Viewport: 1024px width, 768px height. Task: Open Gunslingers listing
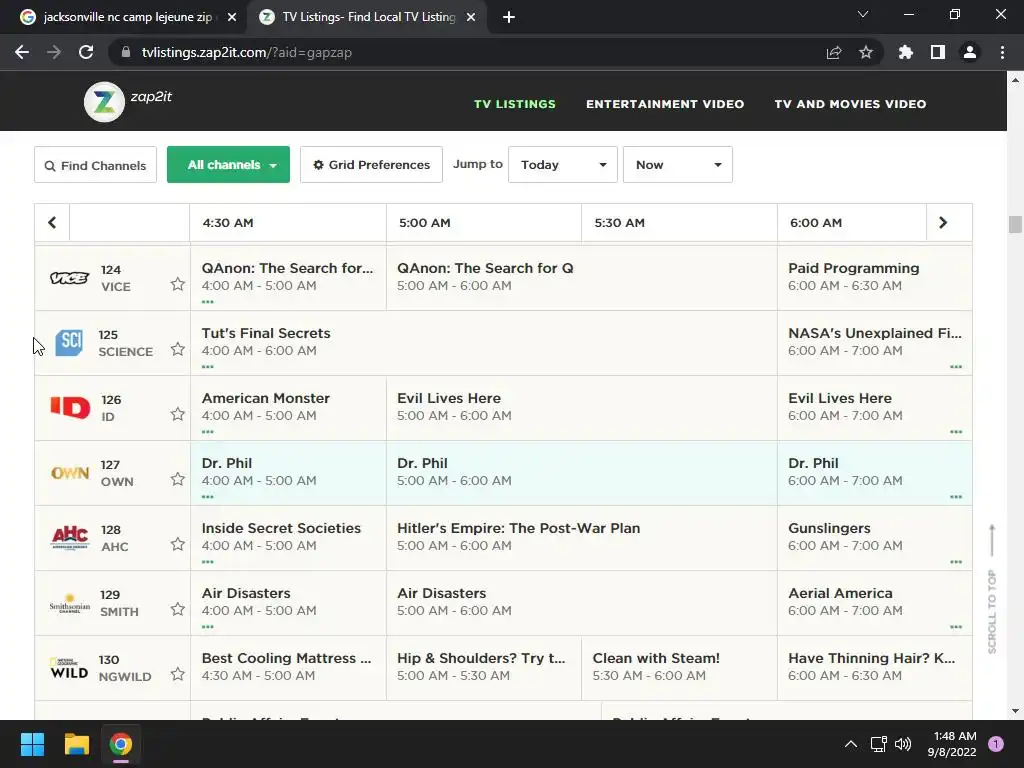click(874, 537)
